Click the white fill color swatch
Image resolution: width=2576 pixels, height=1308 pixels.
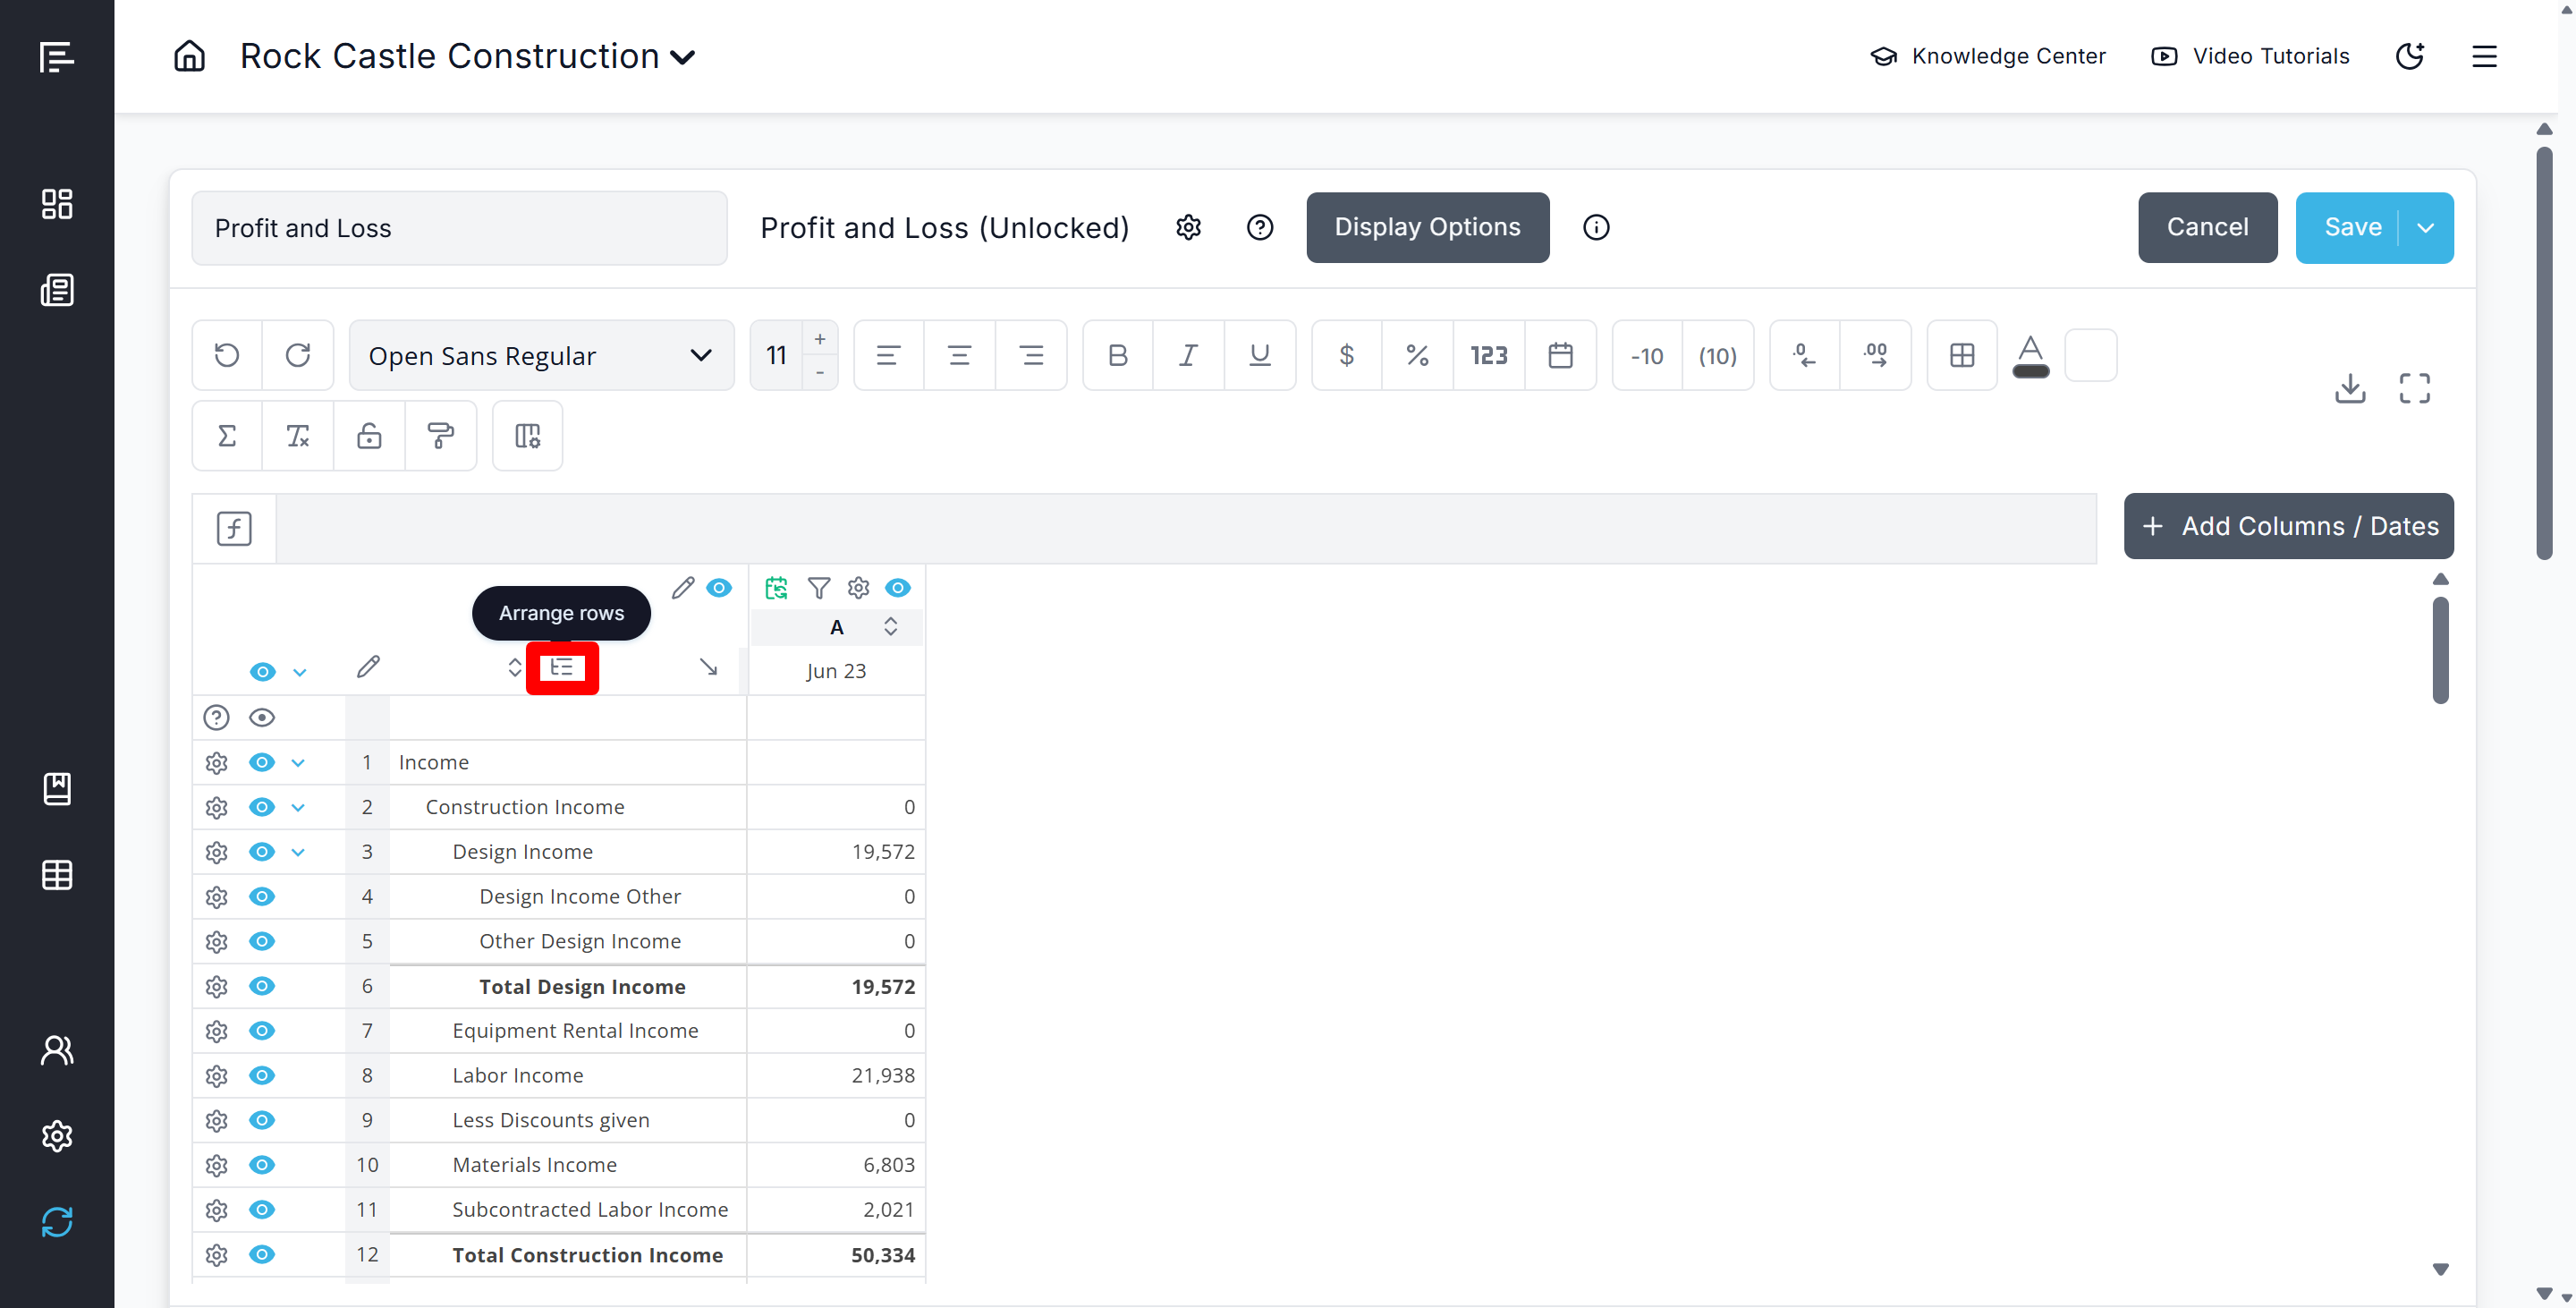point(2090,355)
